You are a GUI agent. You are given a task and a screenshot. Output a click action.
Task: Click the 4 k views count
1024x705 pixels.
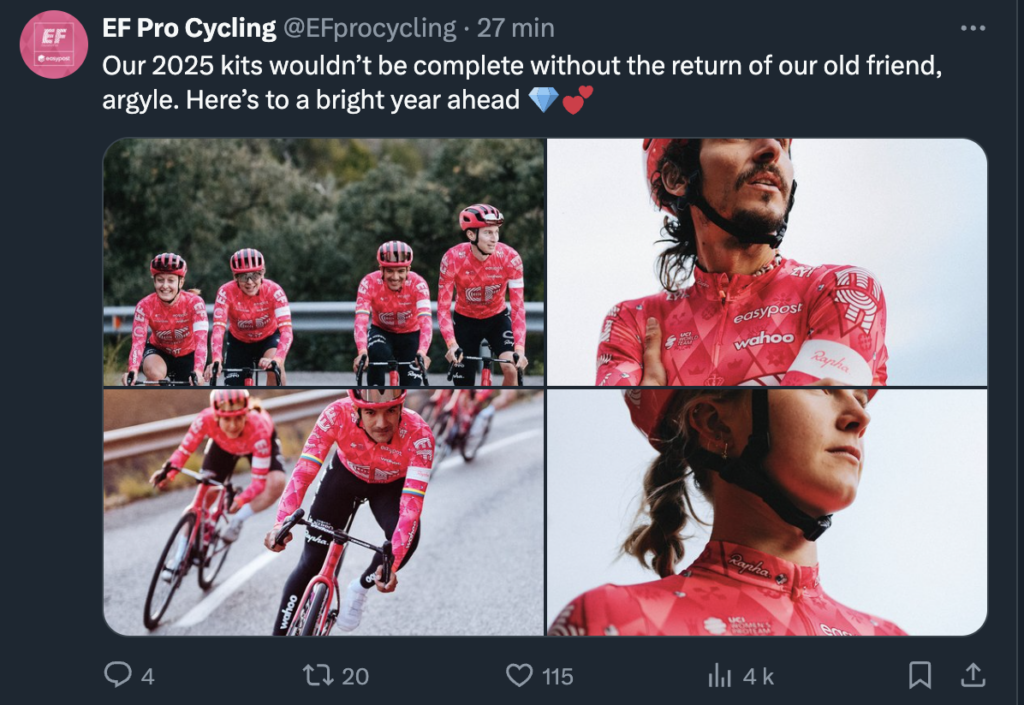pos(759,677)
